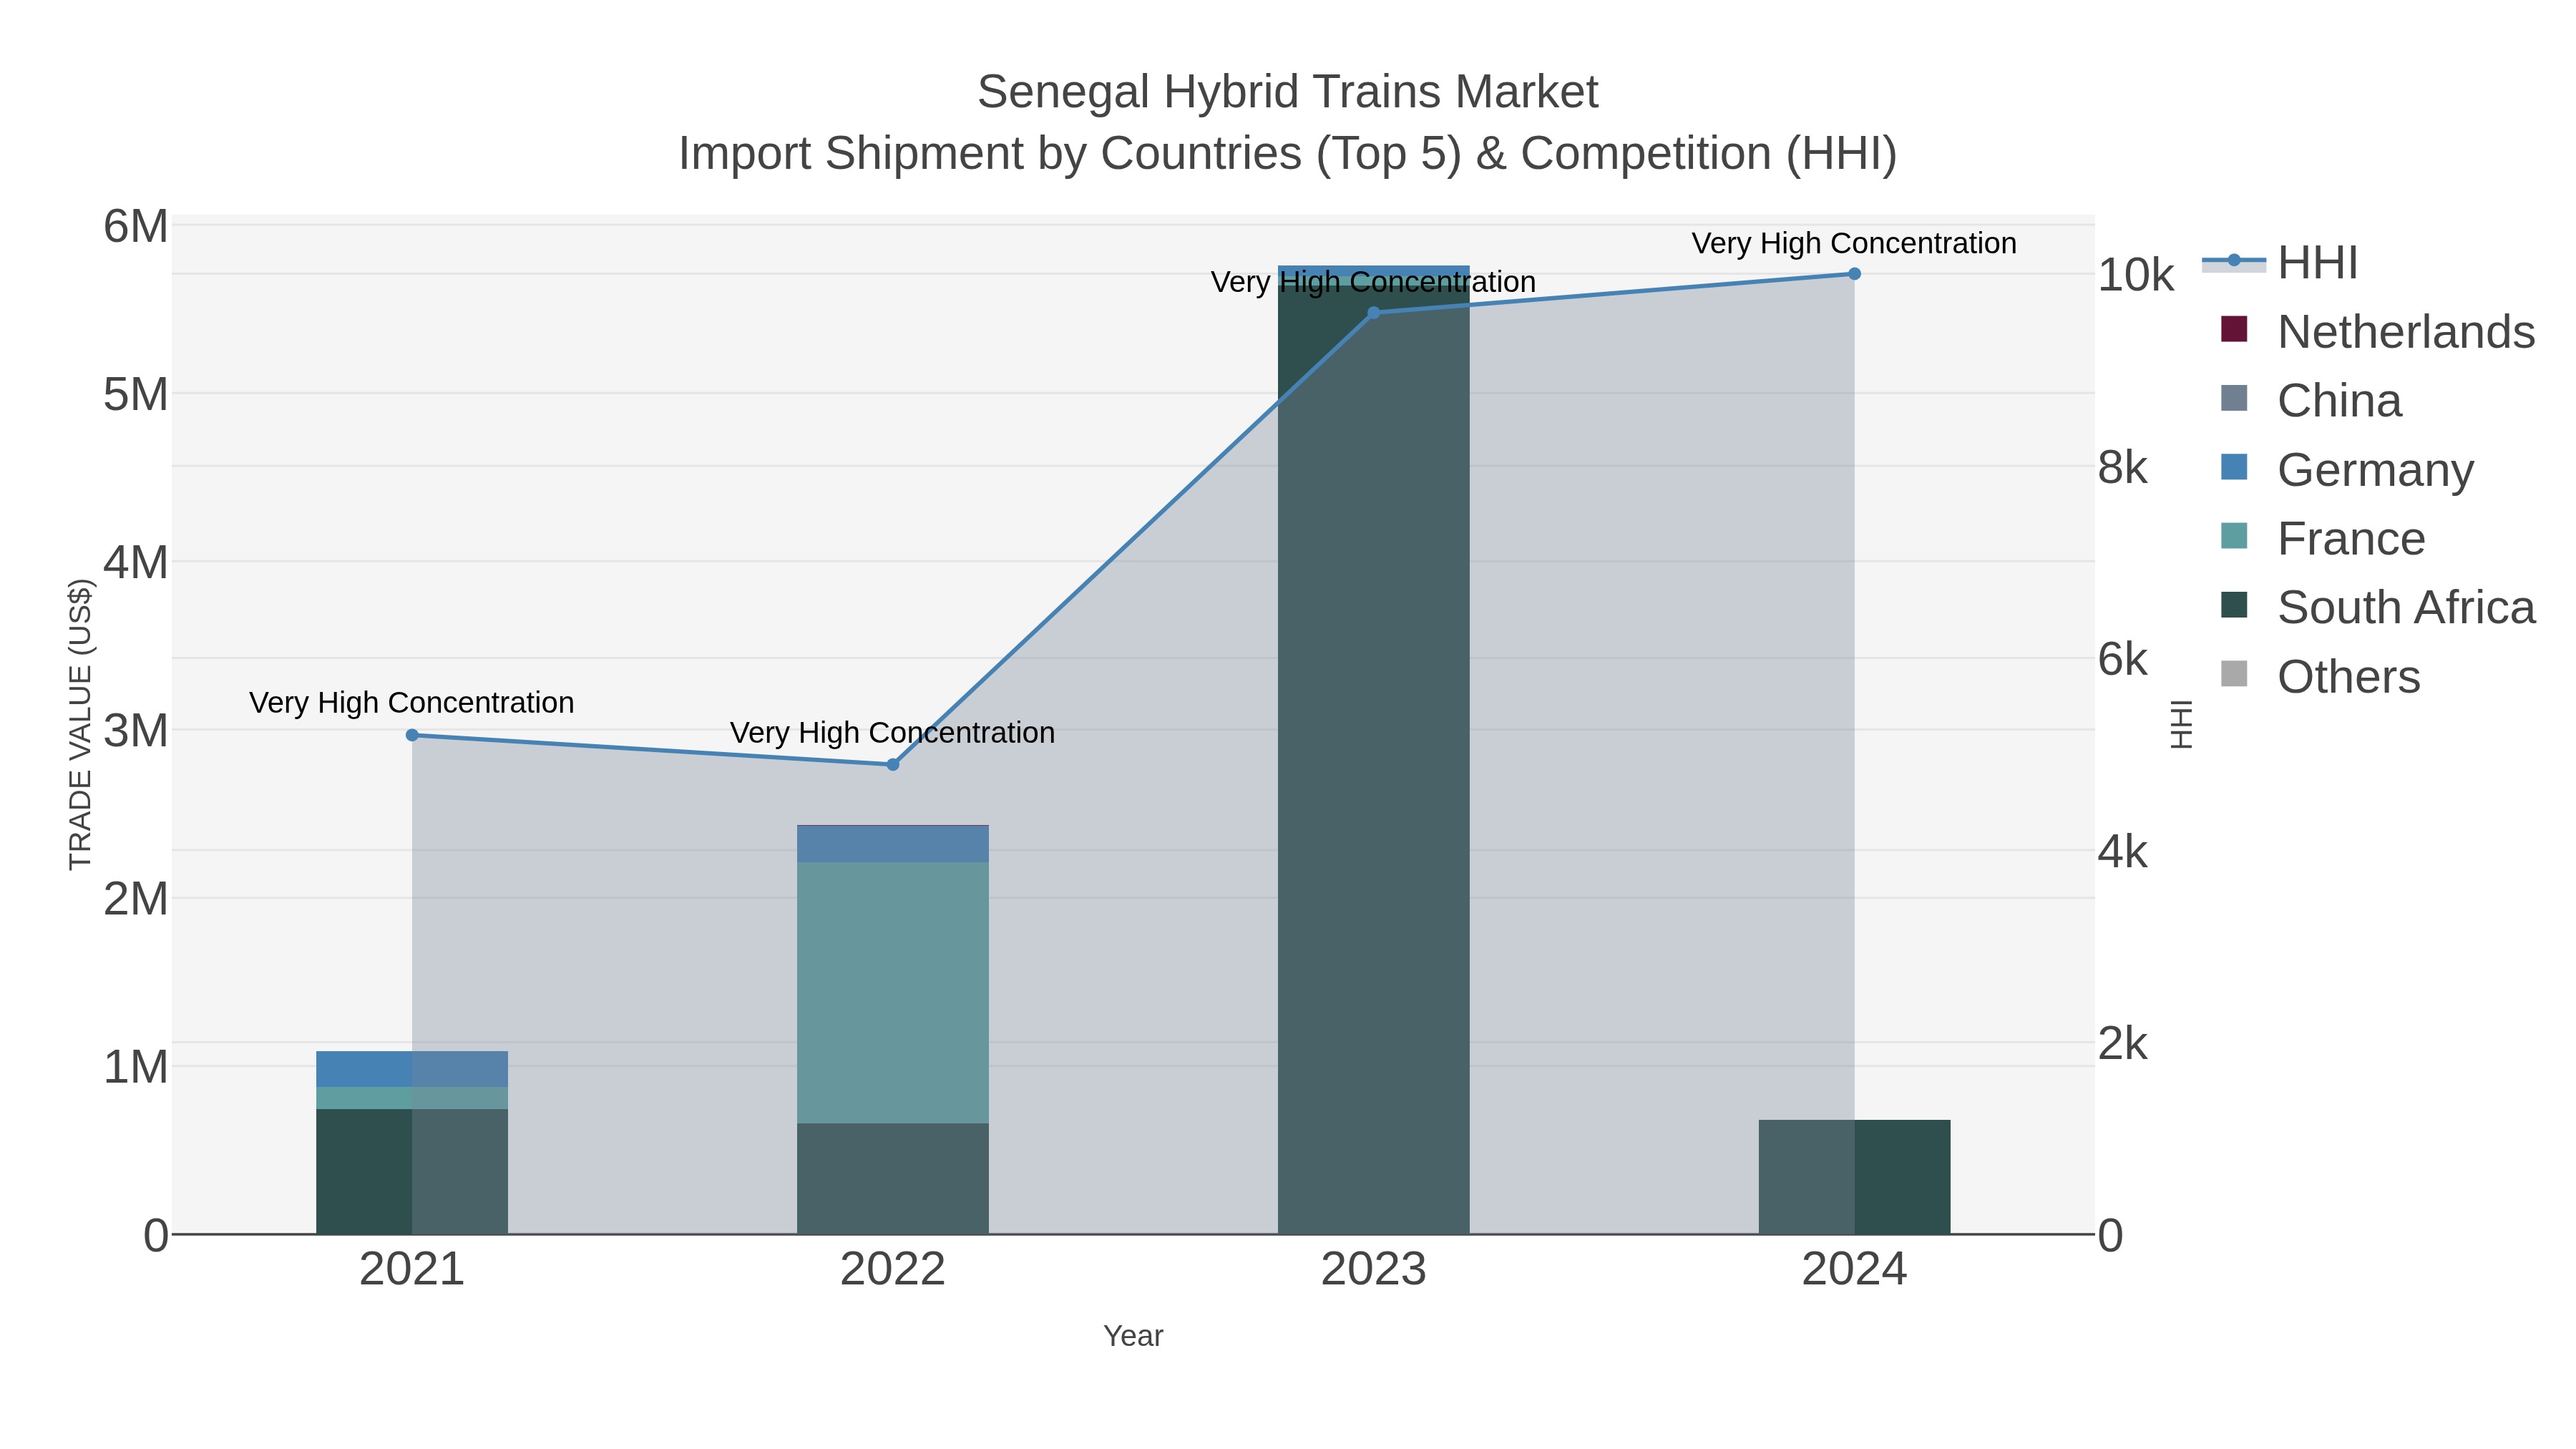Viewport: 2576px width, 1449px height.
Task: Click the HHI data point for 2022
Action: point(893,764)
